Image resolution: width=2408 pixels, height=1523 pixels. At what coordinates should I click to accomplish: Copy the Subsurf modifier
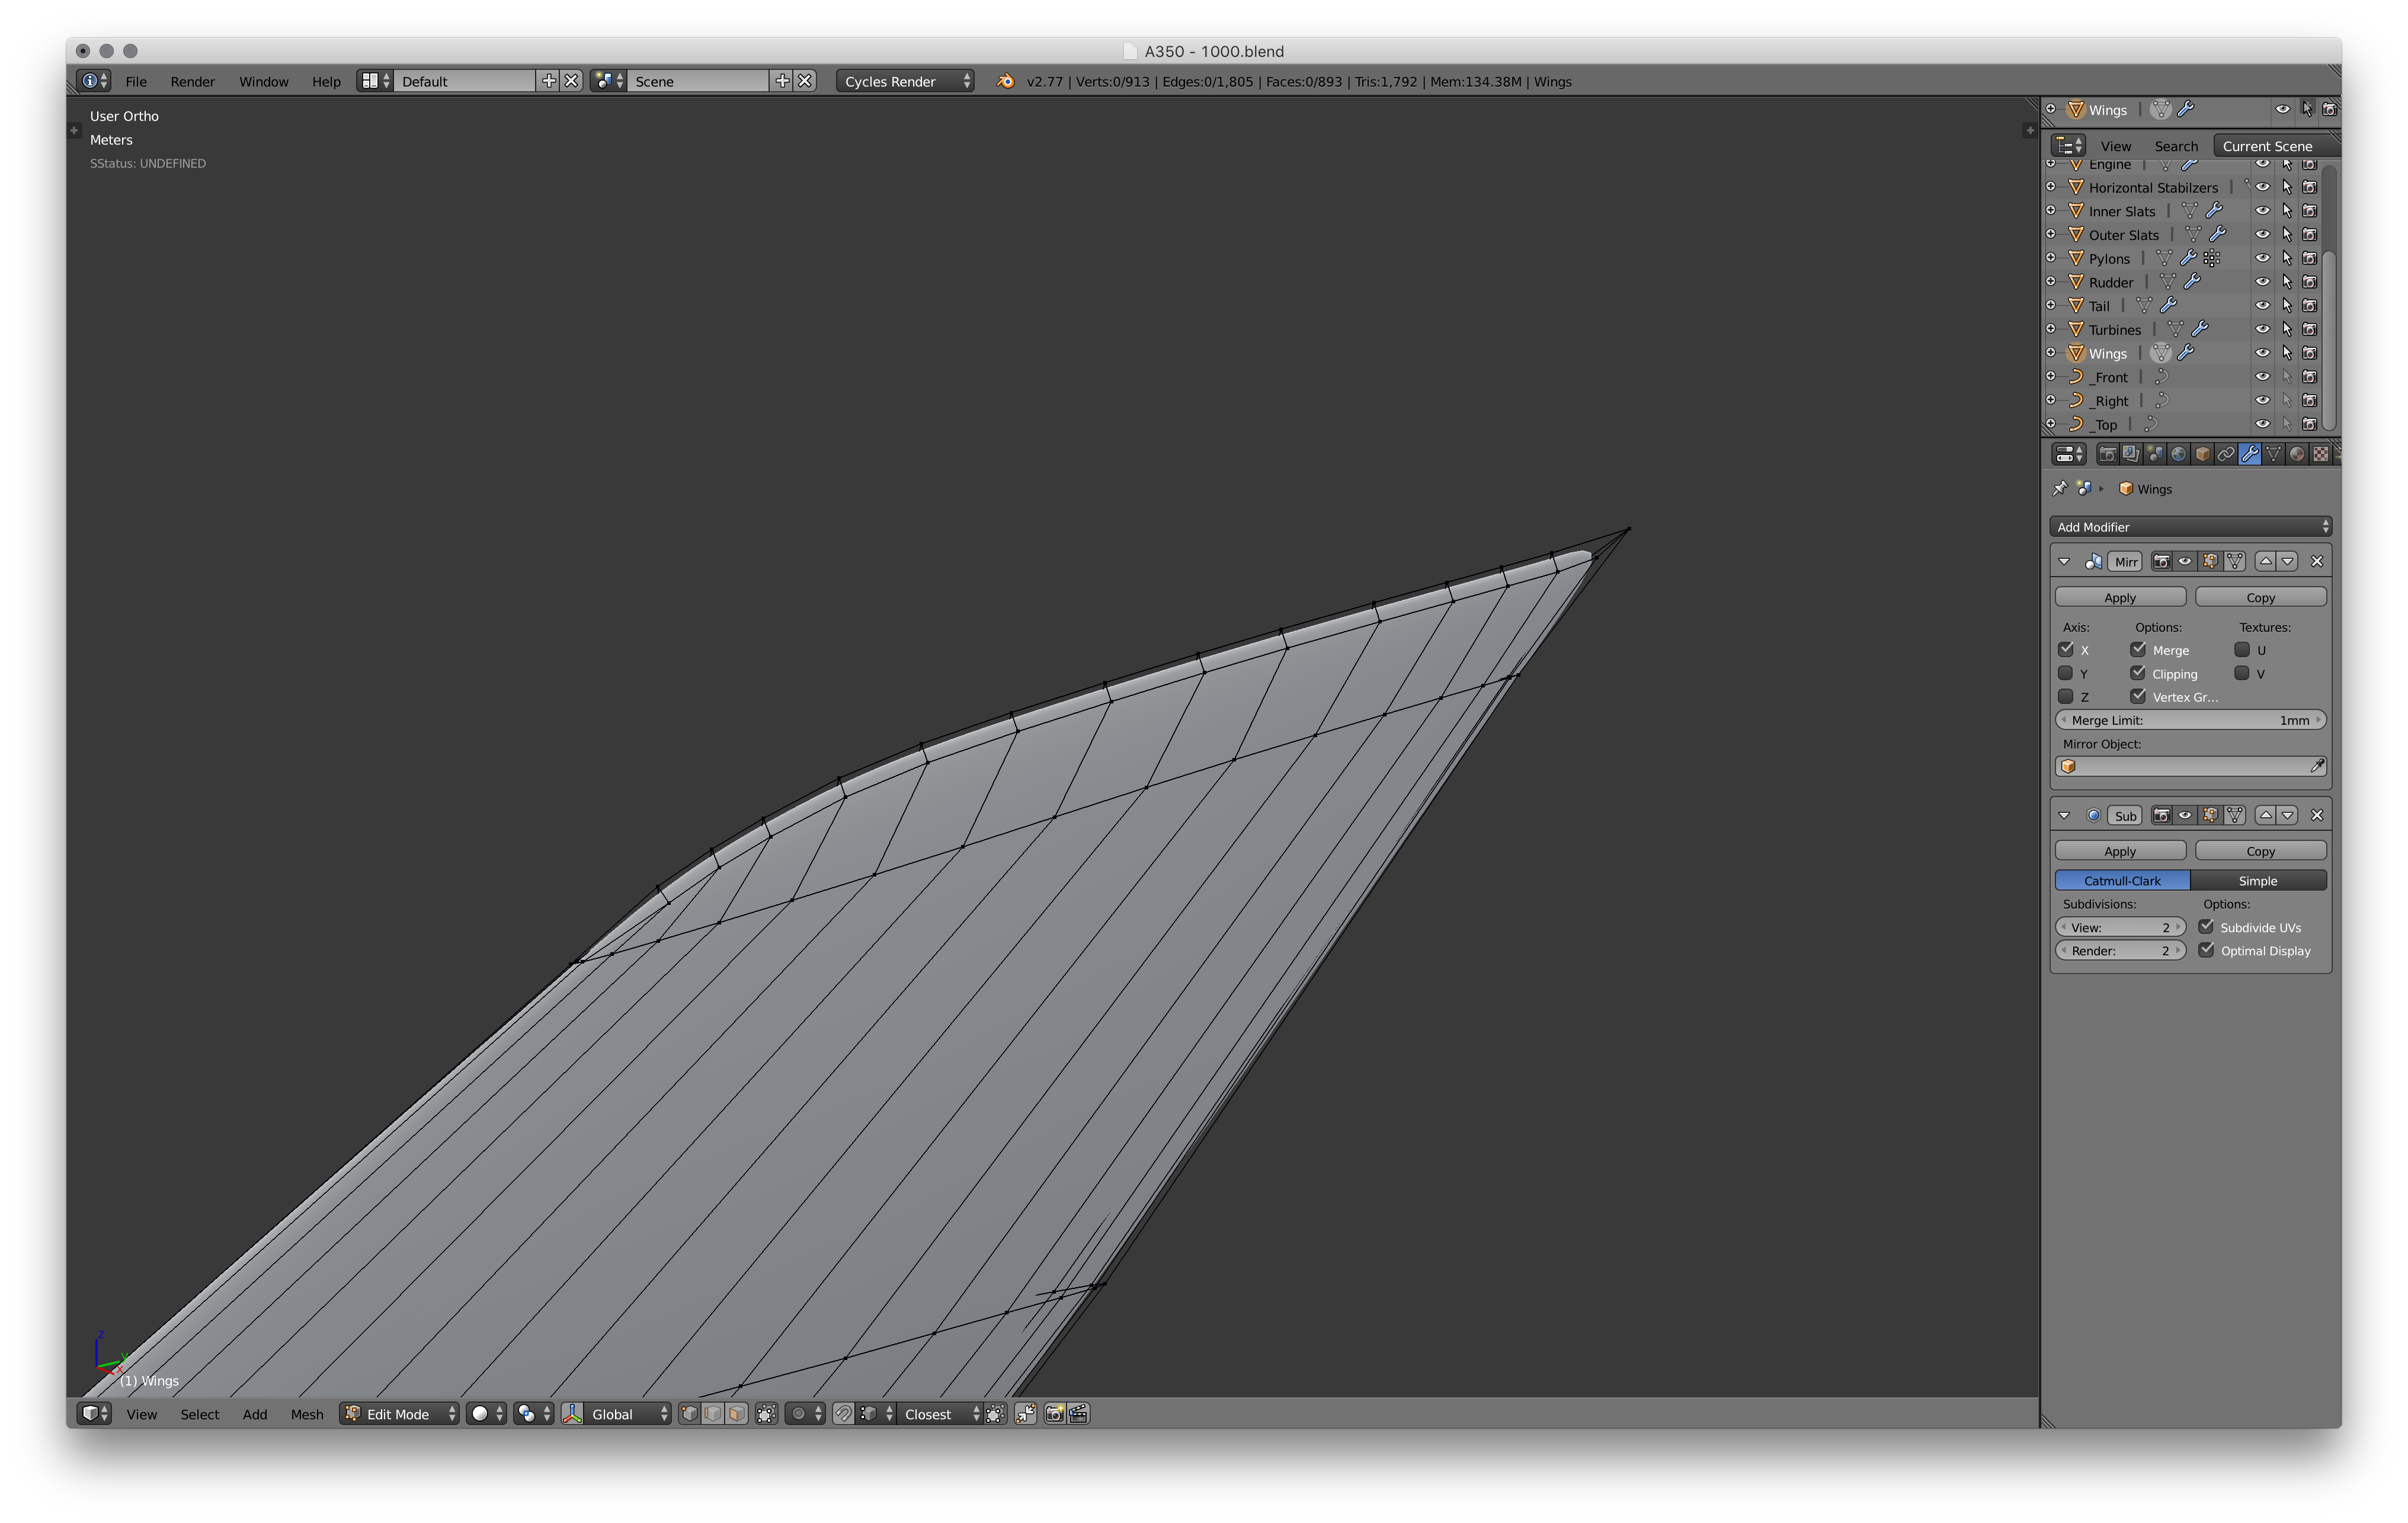pyautogui.click(x=2260, y=851)
